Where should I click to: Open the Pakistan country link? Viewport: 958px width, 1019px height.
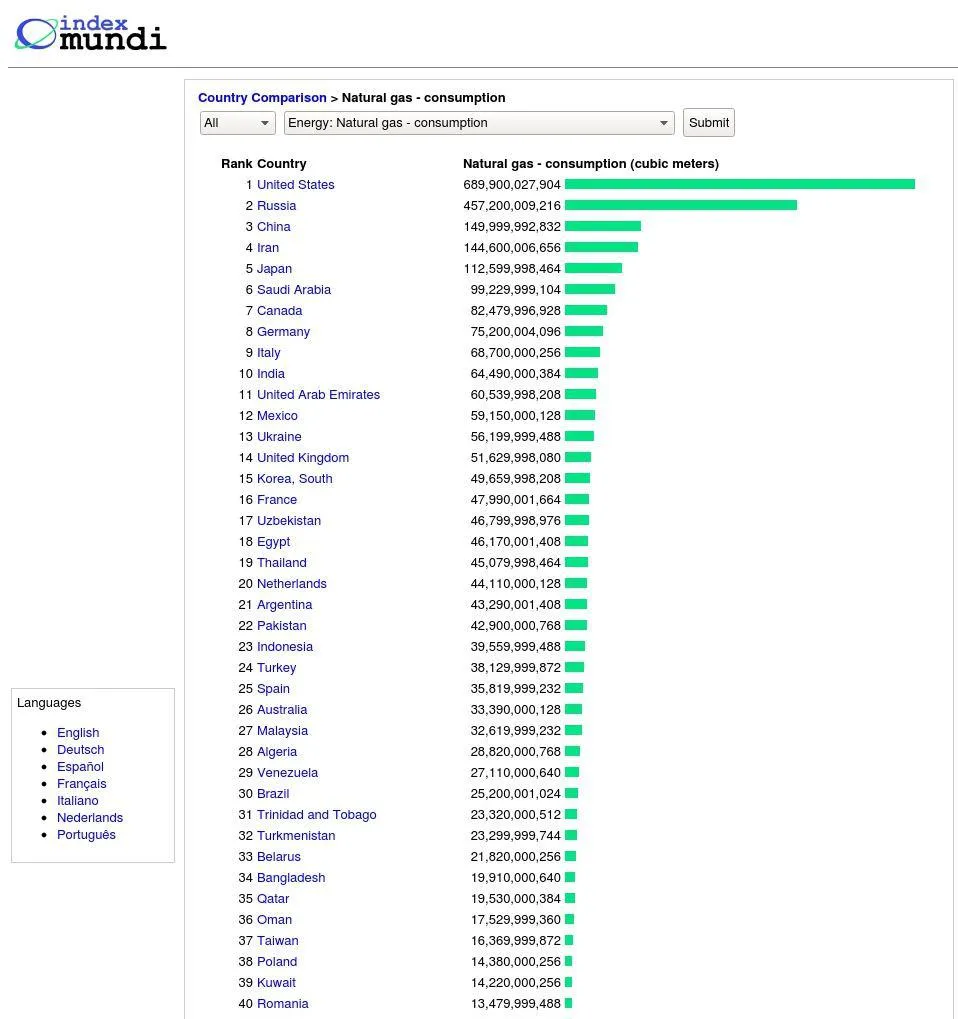(x=281, y=626)
